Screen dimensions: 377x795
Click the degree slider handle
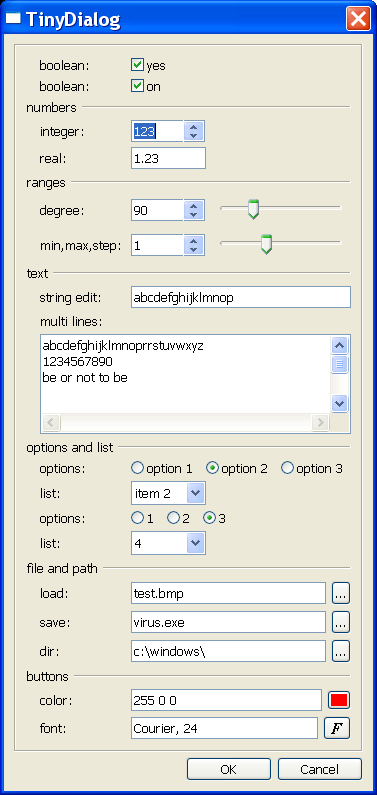pos(253,209)
